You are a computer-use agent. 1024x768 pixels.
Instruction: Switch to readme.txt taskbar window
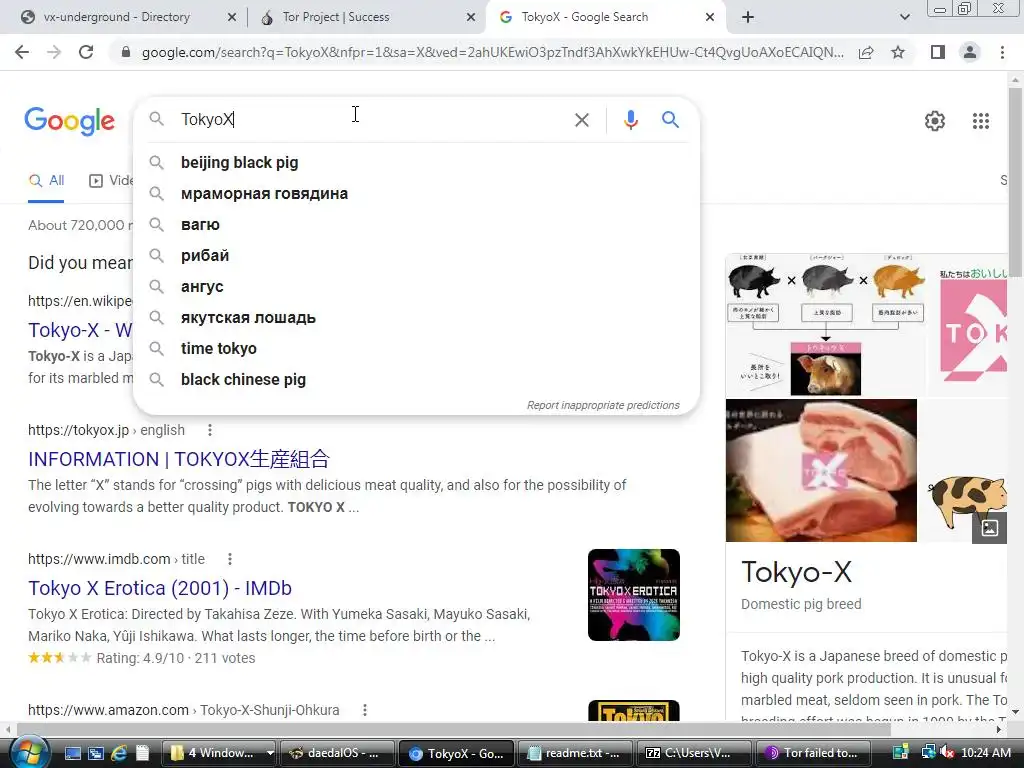pyautogui.click(x=574, y=753)
